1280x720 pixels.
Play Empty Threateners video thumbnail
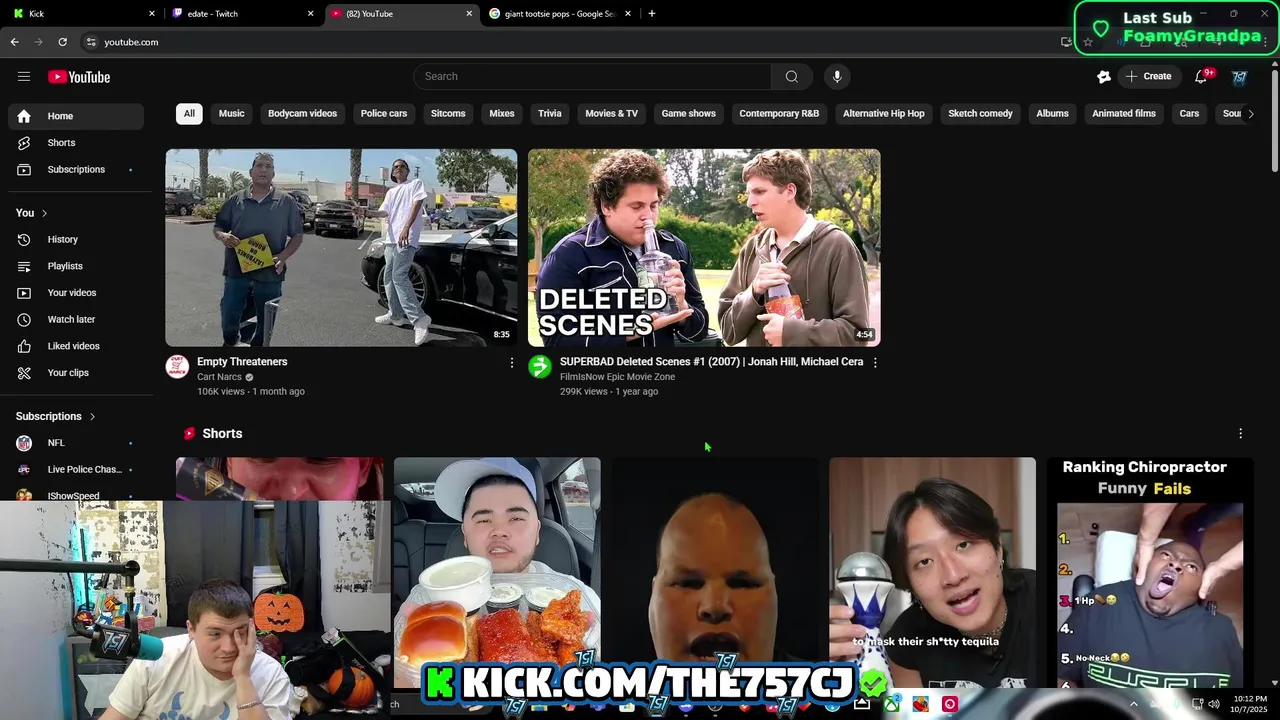point(341,248)
